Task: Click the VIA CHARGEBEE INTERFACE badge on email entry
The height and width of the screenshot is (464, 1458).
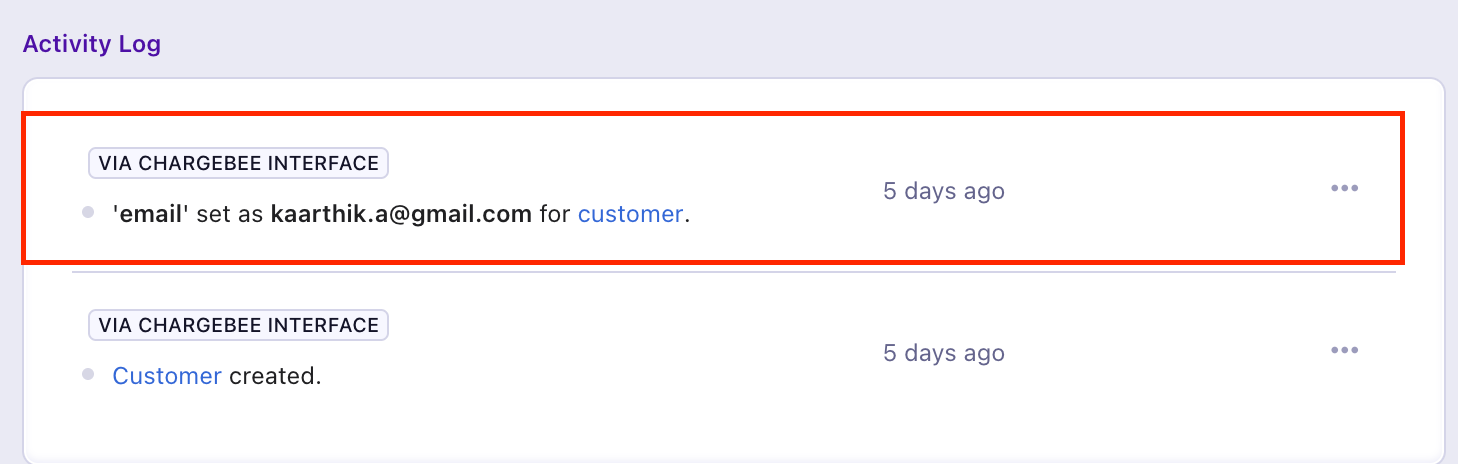Action: (x=238, y=164)
